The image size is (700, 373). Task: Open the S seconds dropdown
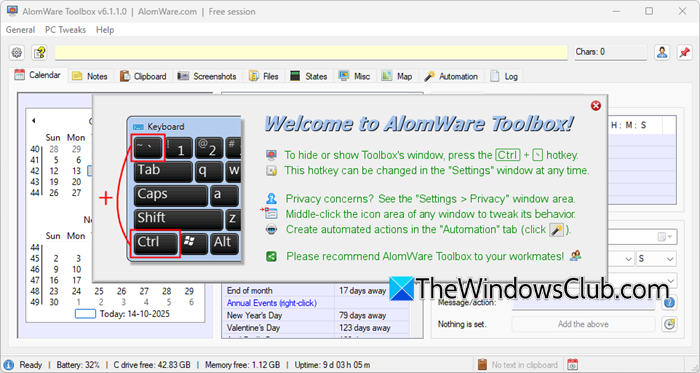[x=656, y=259]
